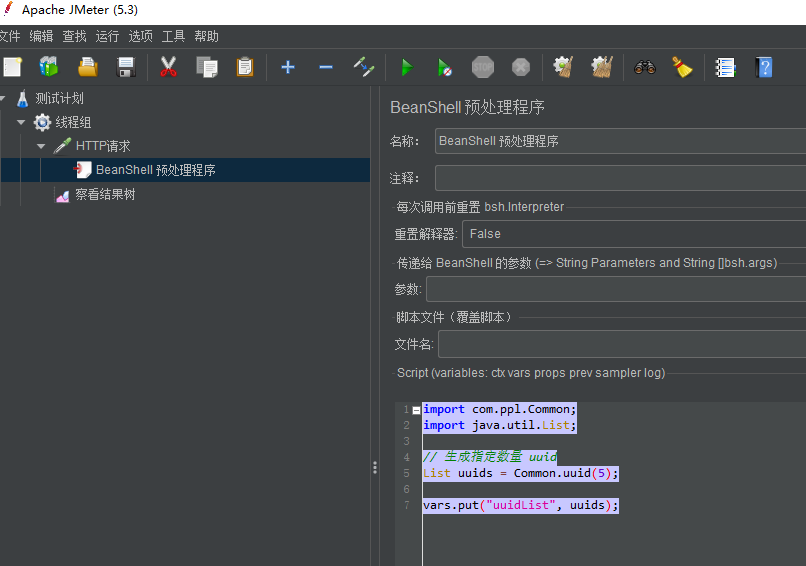Open the 查找 menu
This screenshot has height=566, width=806.
point(74,36)
